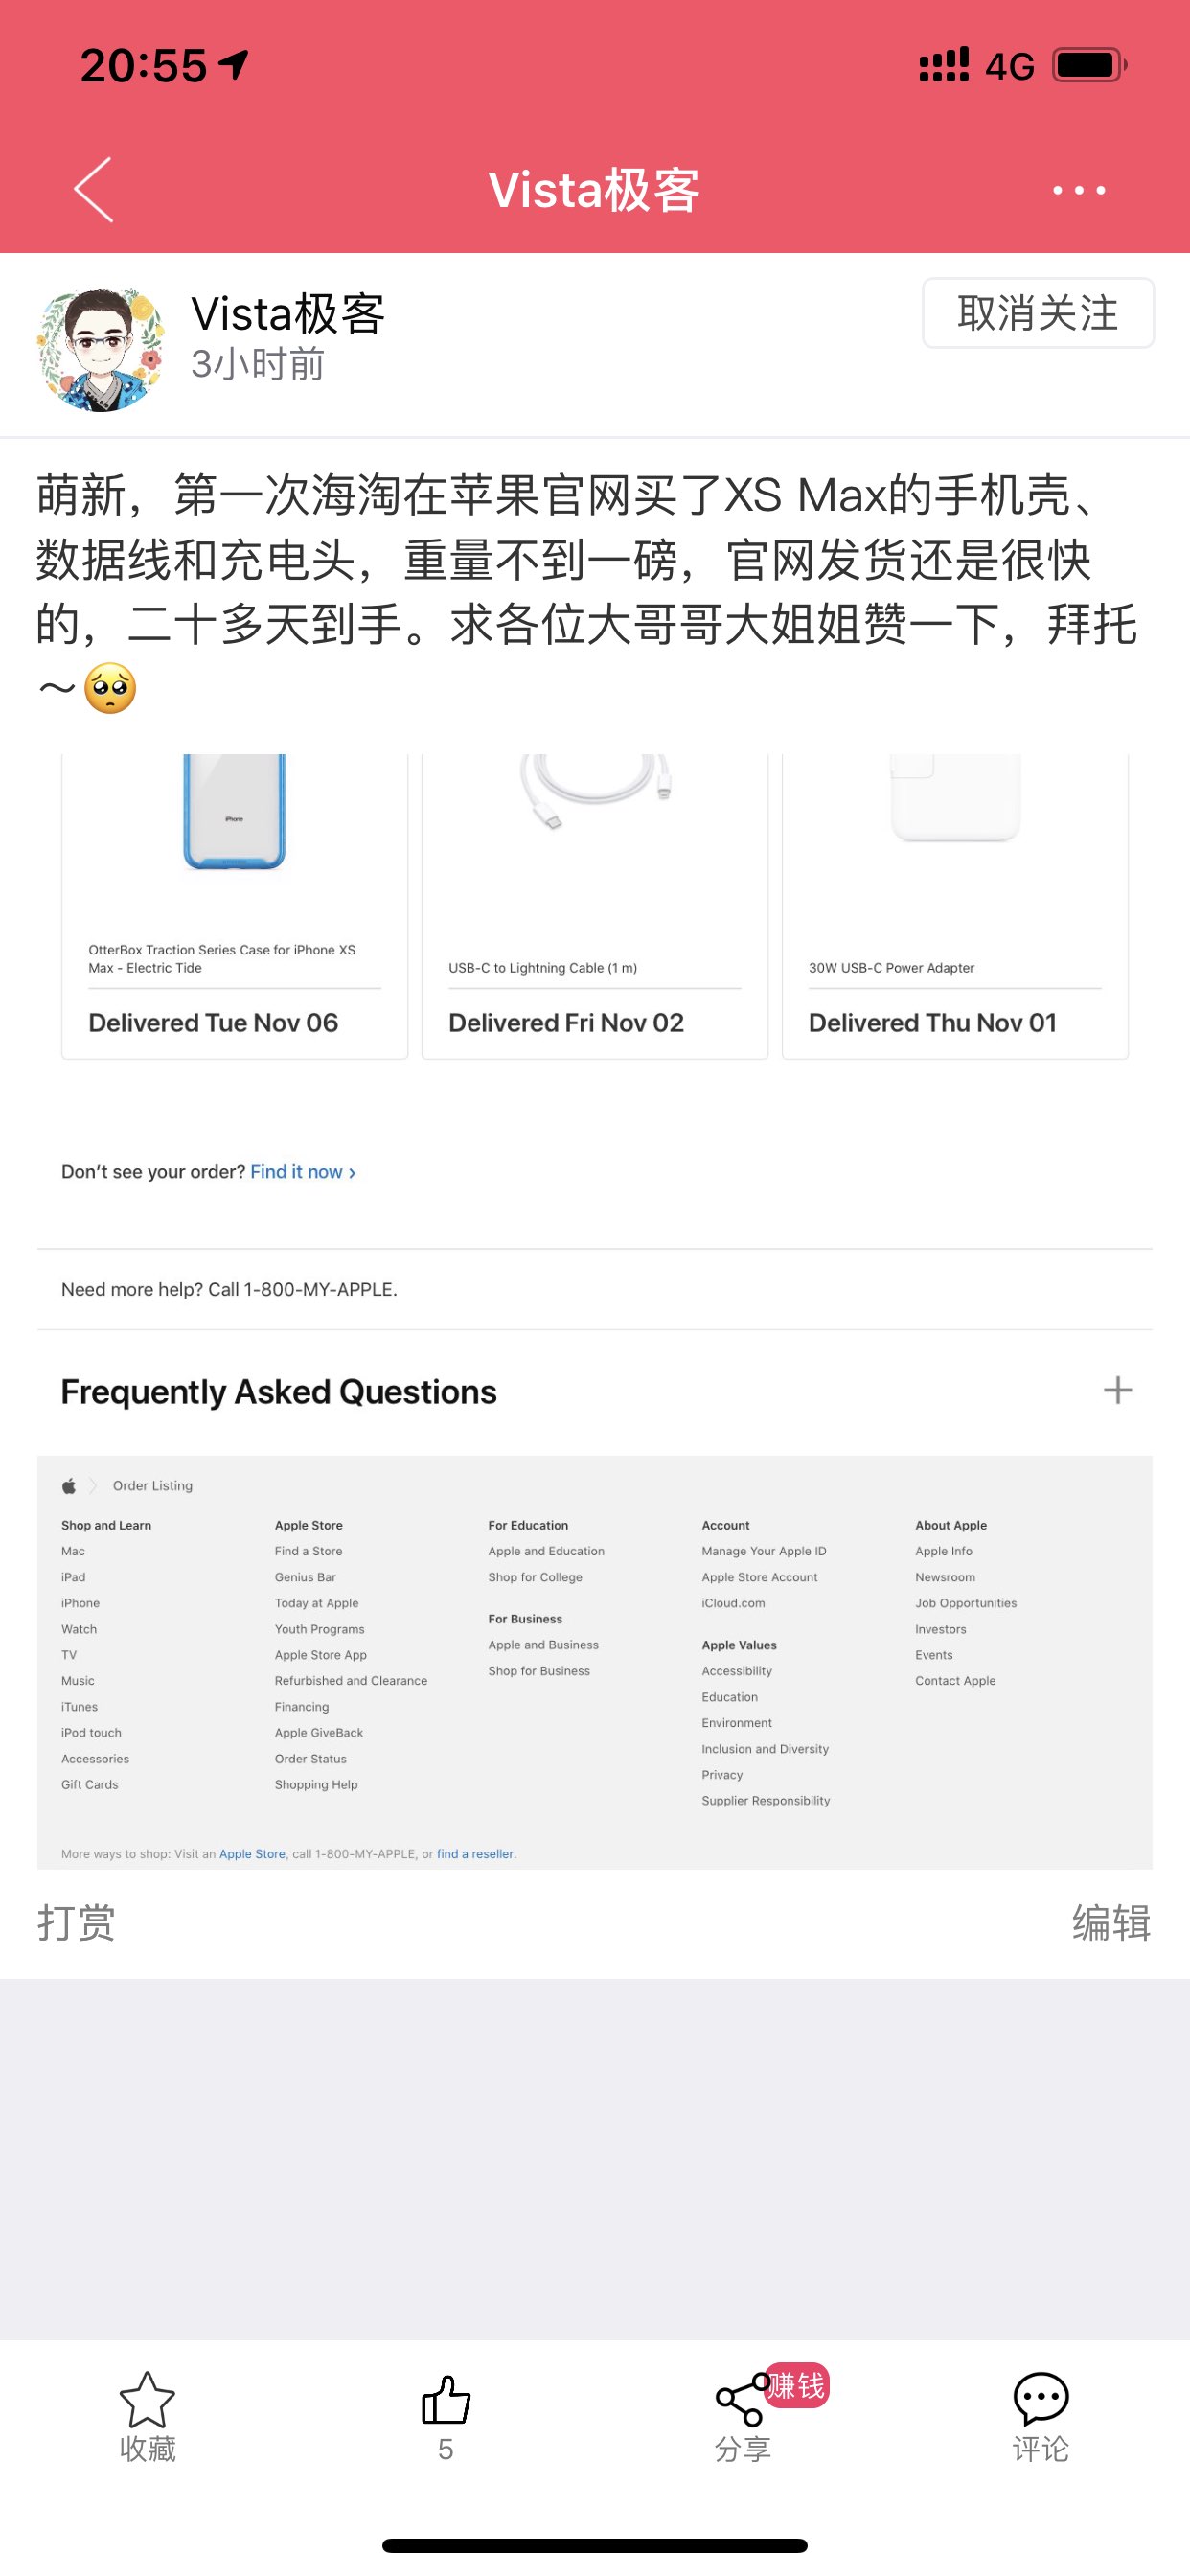Open the 30W USB-C Power Adapter card
The height and width of the screenshot is (2576, 1190).
pyautogui.click(x=955, y=906)
